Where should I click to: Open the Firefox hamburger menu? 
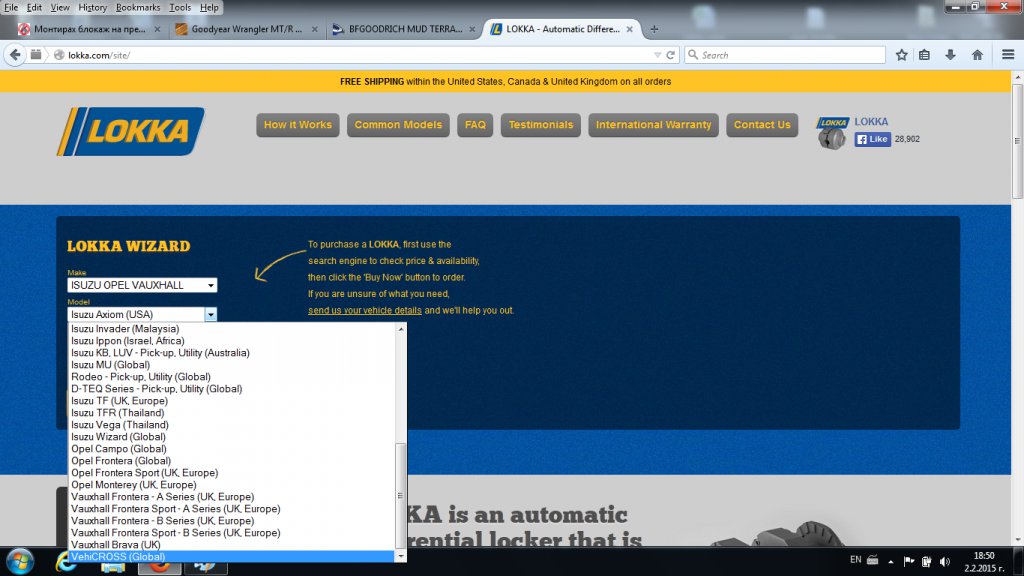1008,55
